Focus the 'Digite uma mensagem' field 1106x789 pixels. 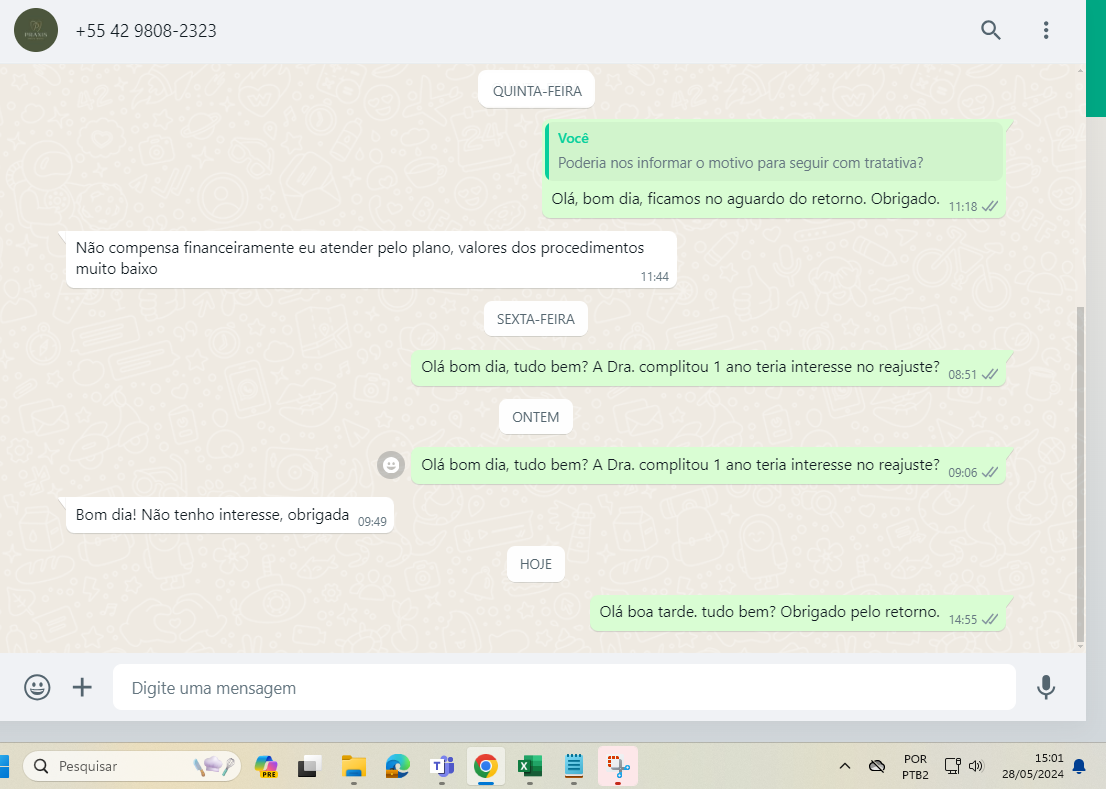click(564, 687)
